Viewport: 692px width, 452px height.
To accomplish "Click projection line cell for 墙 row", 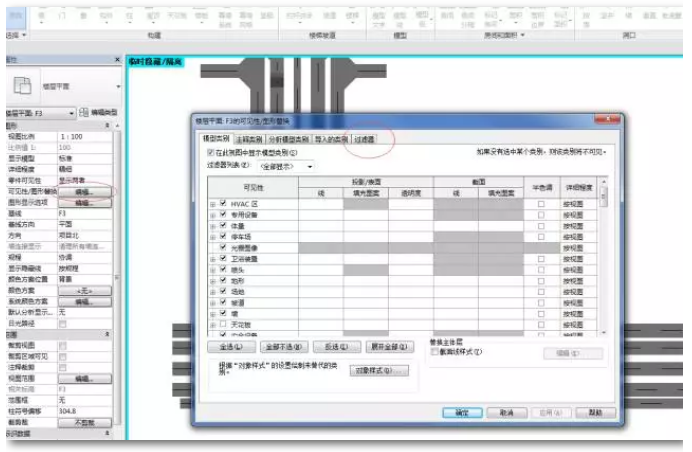I will pos(321,314).
